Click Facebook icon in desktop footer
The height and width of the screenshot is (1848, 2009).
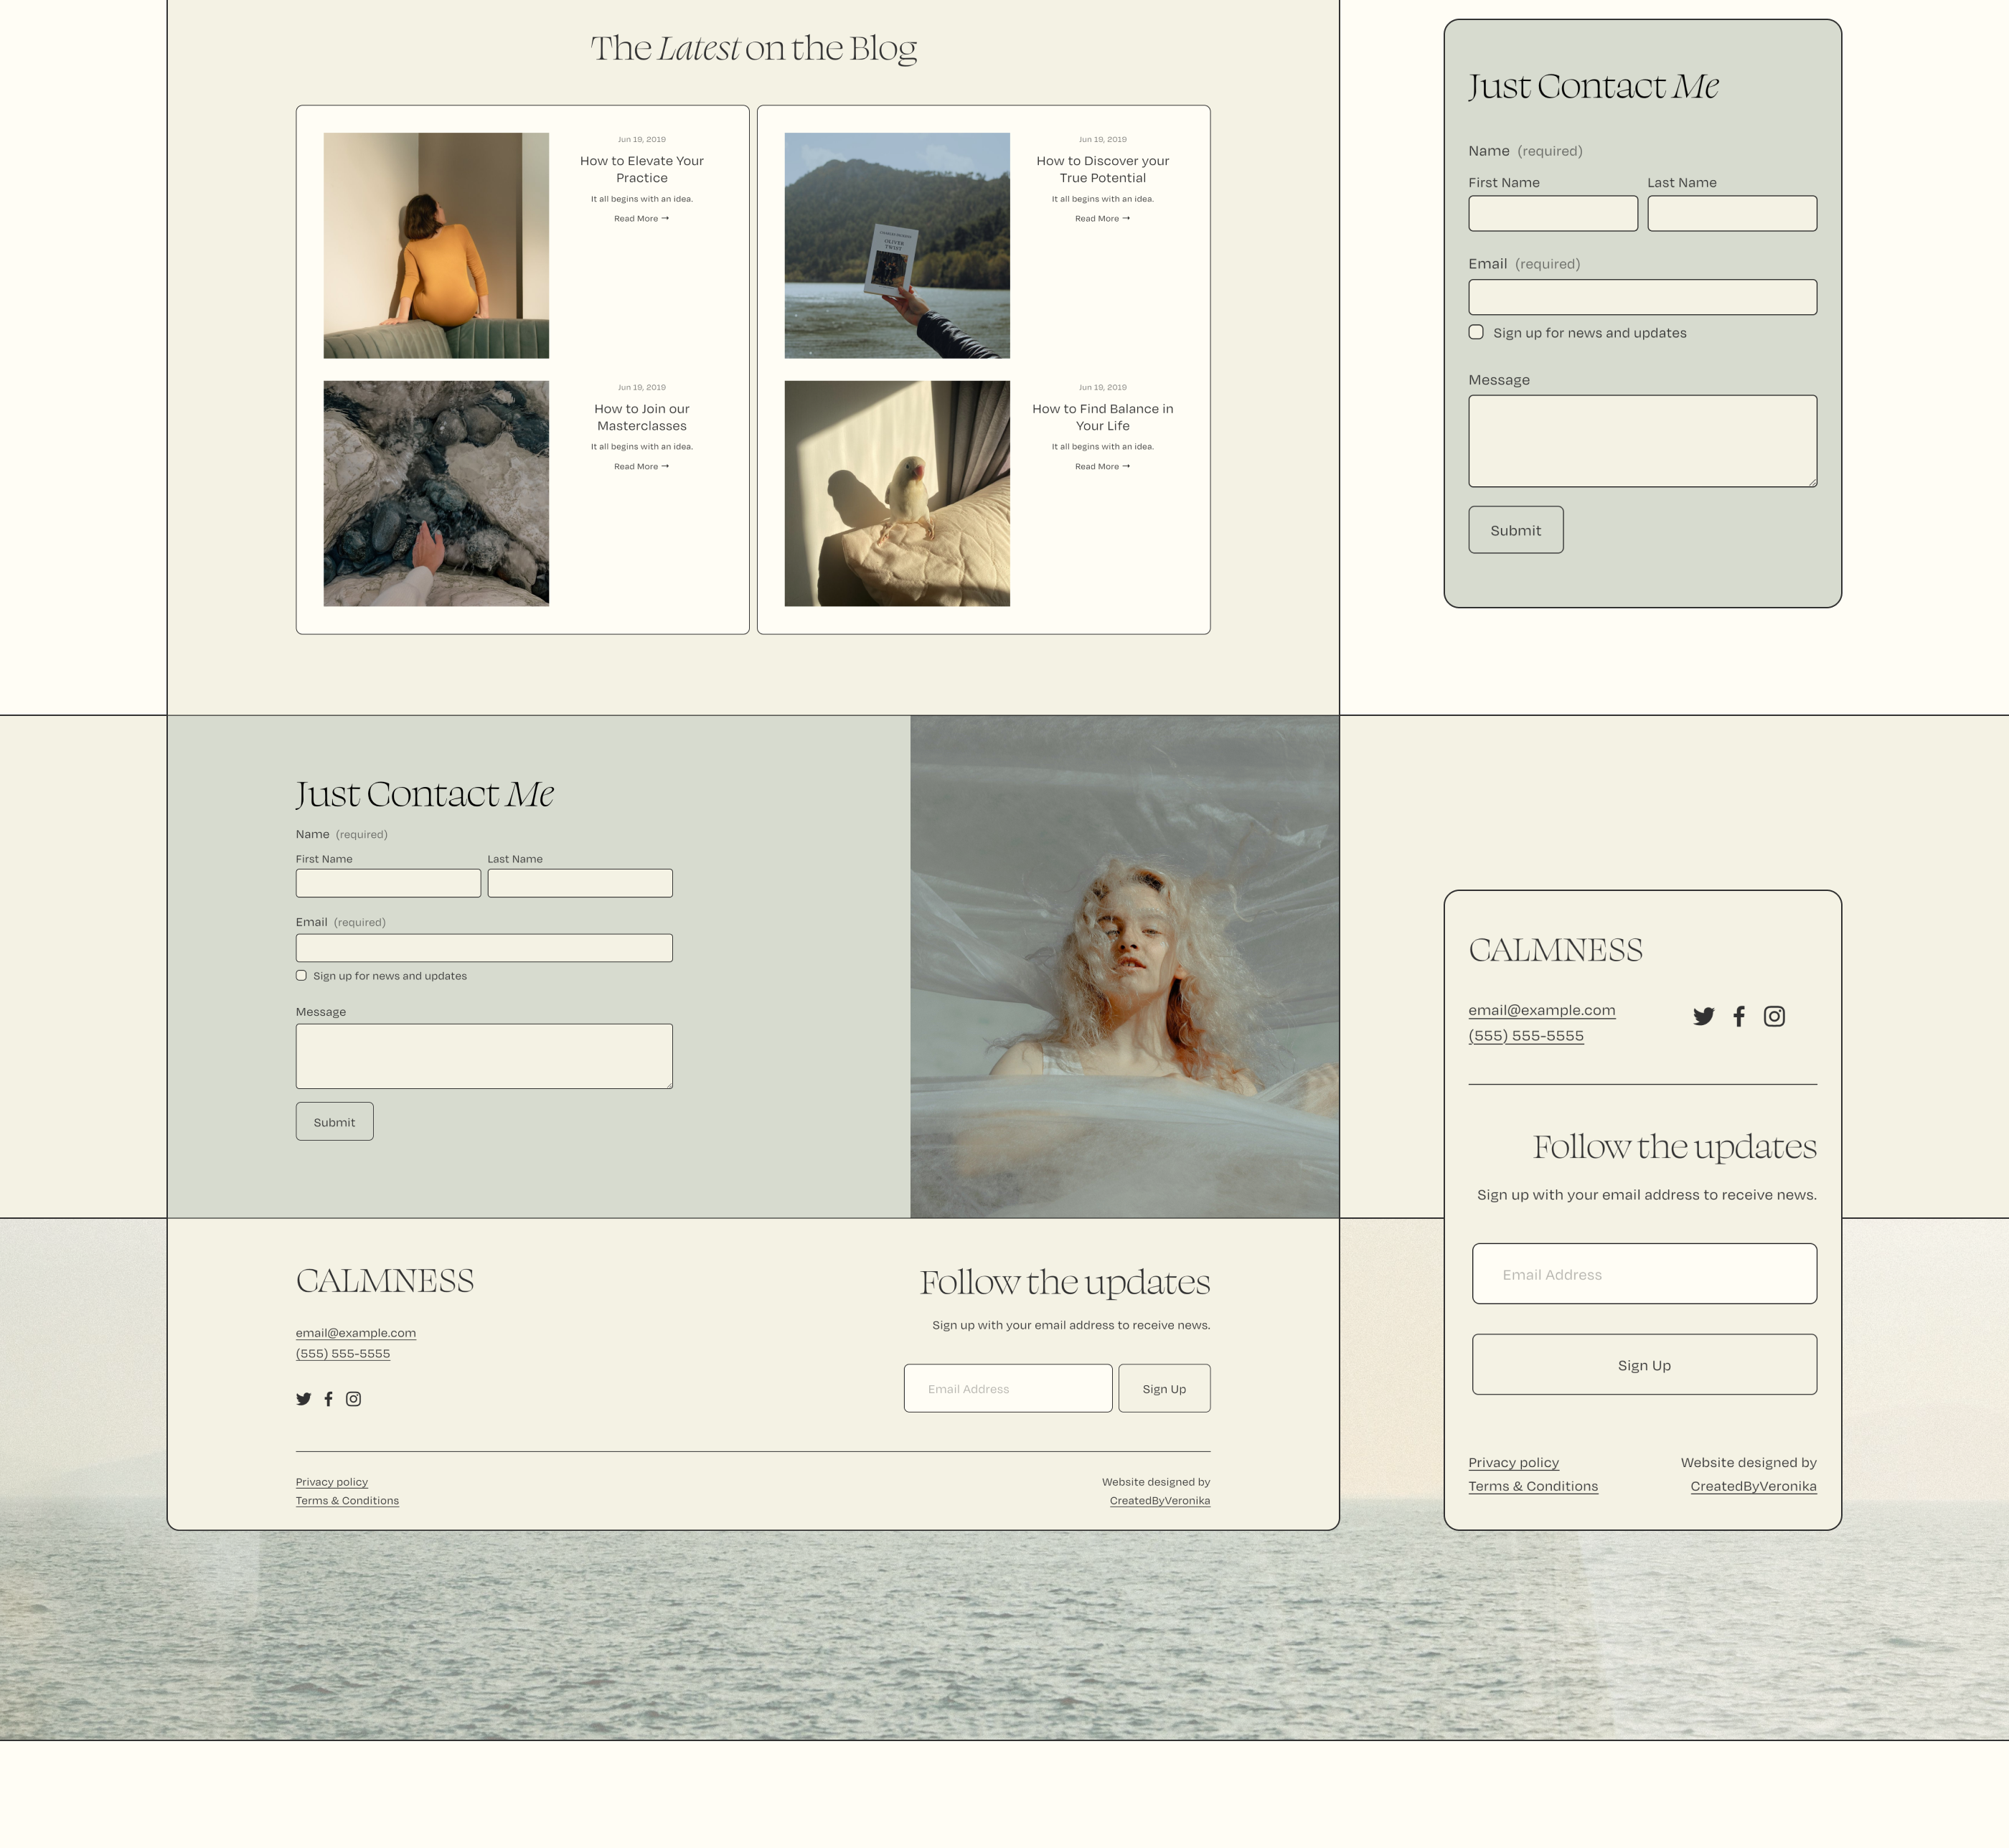tap(328, 1399)
